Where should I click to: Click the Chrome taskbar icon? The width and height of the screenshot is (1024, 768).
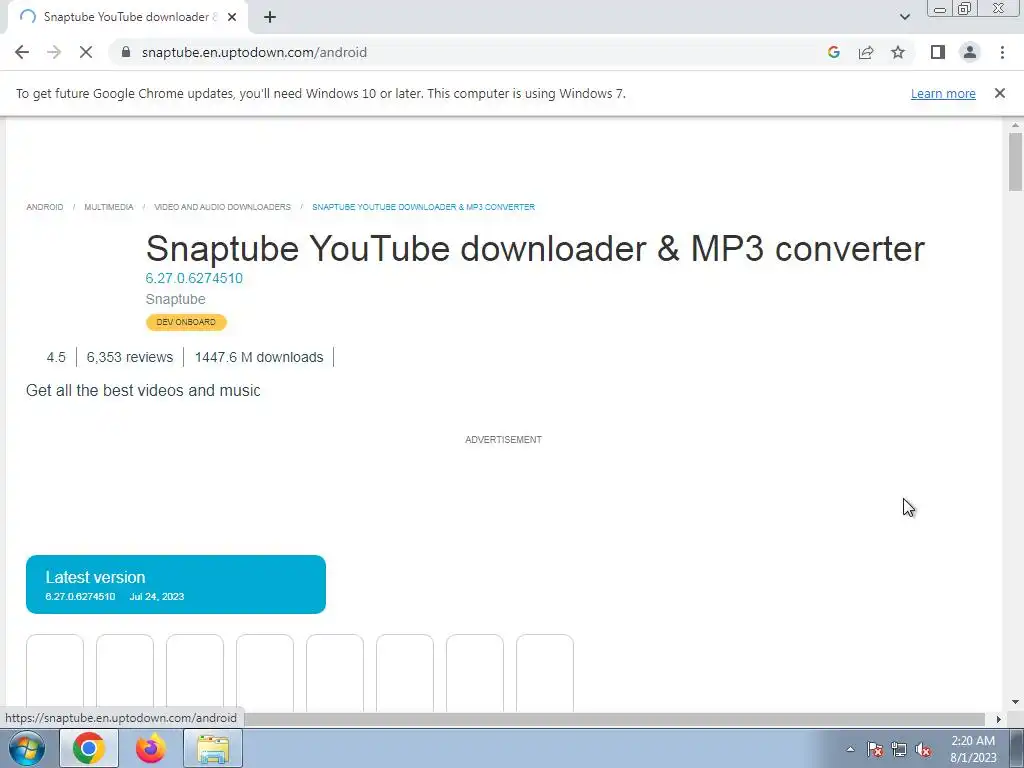[89, 748]
